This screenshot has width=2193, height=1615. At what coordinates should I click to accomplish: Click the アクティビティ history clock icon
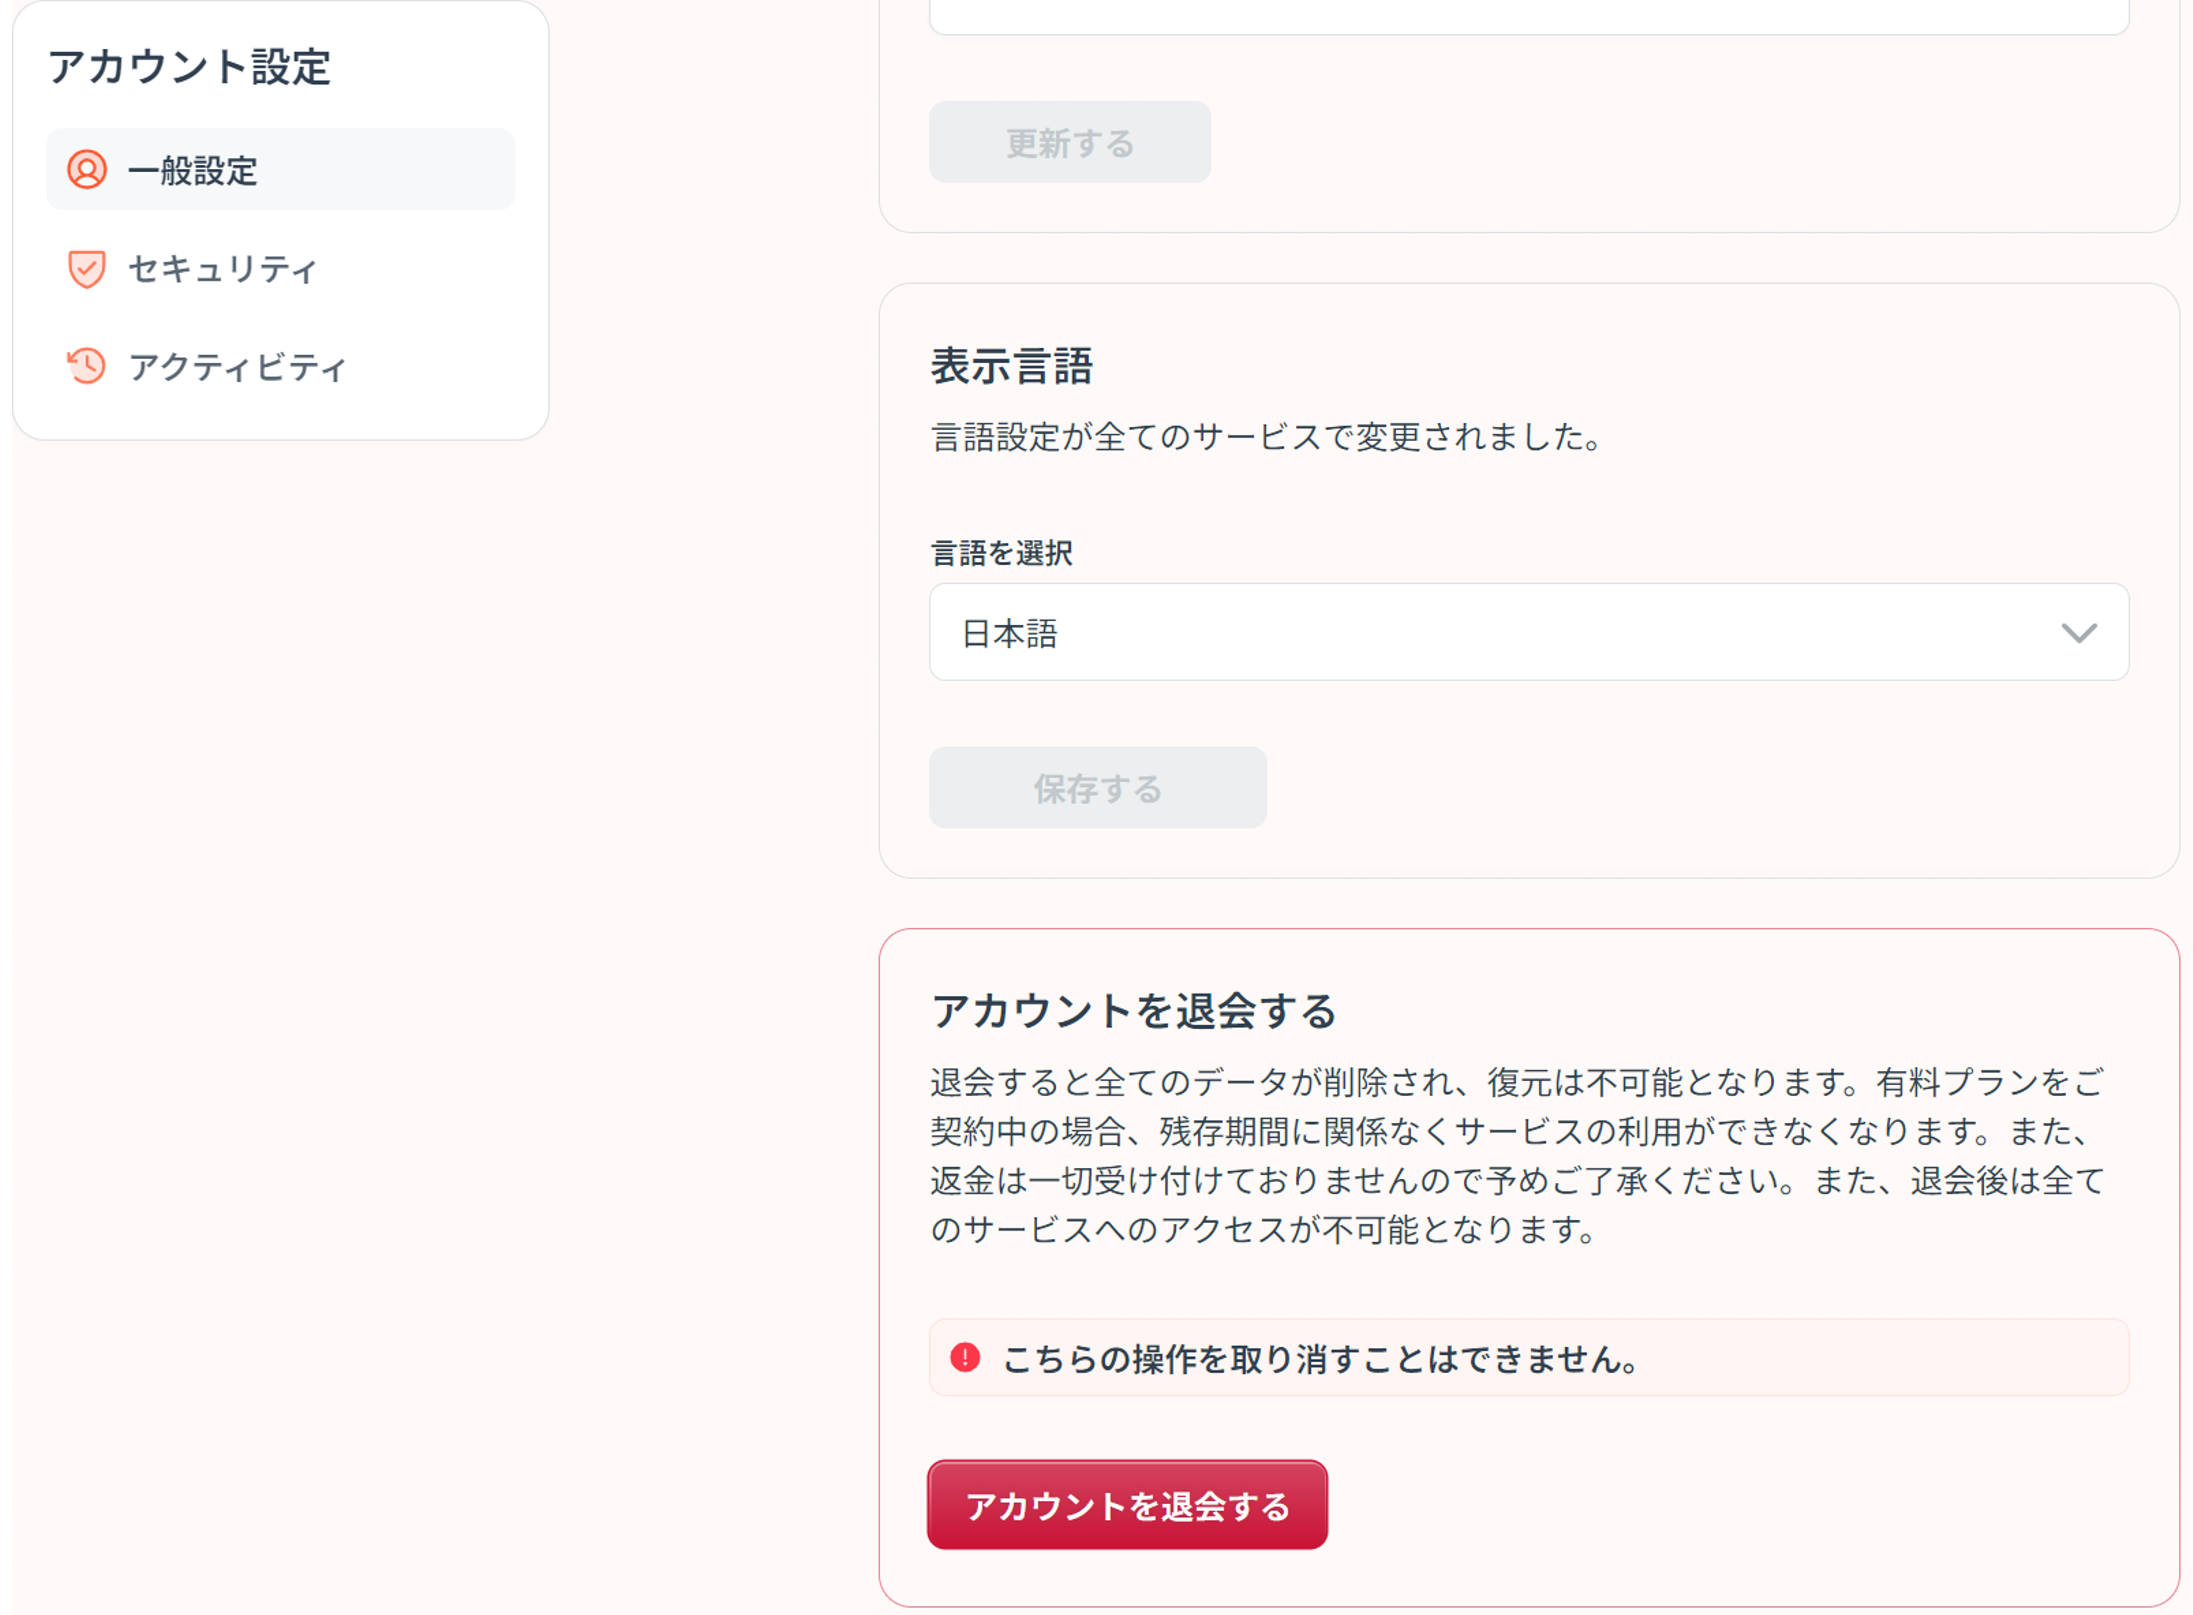click(87, 366)
